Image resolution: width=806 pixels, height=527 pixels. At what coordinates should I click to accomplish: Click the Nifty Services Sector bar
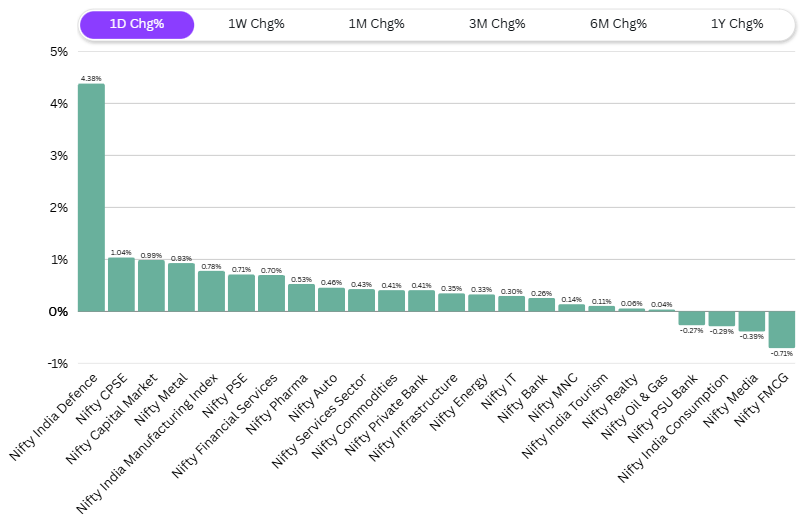pos(361,300)
